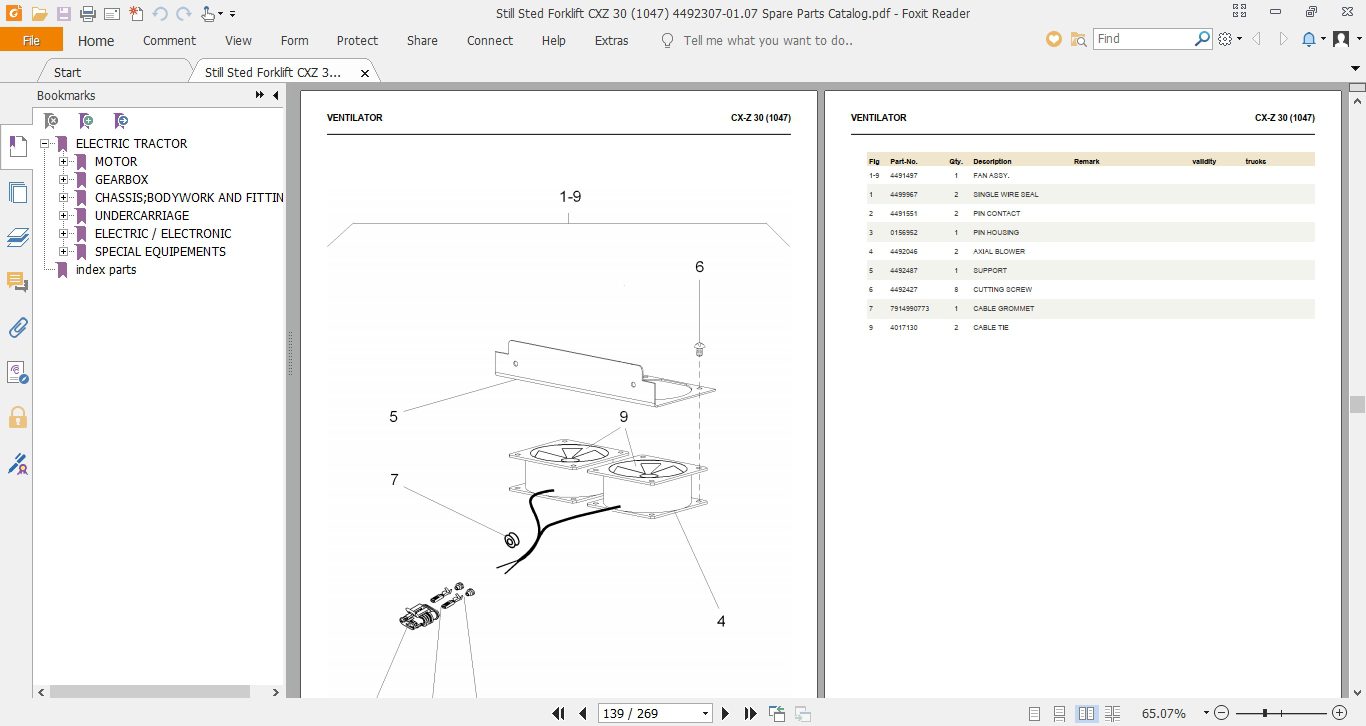This screenshot has width=1366, height=726.
Task: Enable continuous facing view mode
Action: [x=1112, y=713]
